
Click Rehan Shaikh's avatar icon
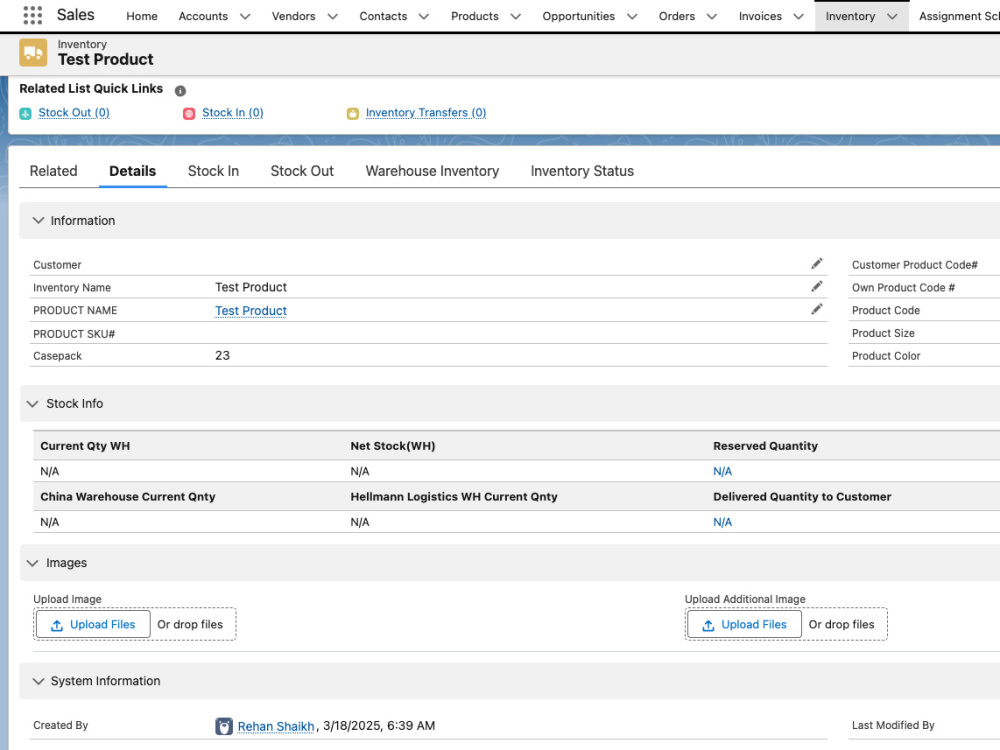(x=224, y=726)
